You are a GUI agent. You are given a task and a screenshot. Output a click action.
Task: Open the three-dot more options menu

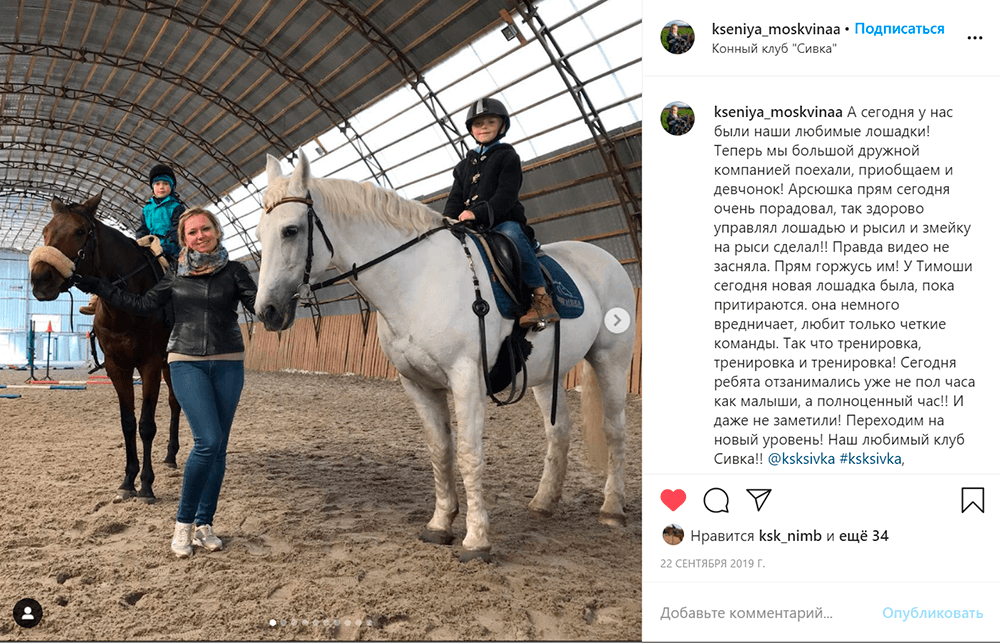click(974, 38)
